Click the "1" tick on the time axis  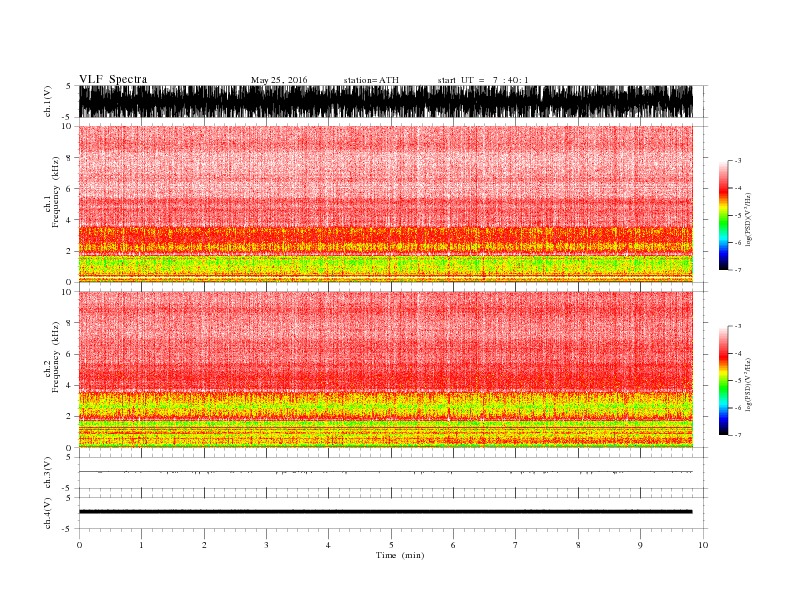141,545
